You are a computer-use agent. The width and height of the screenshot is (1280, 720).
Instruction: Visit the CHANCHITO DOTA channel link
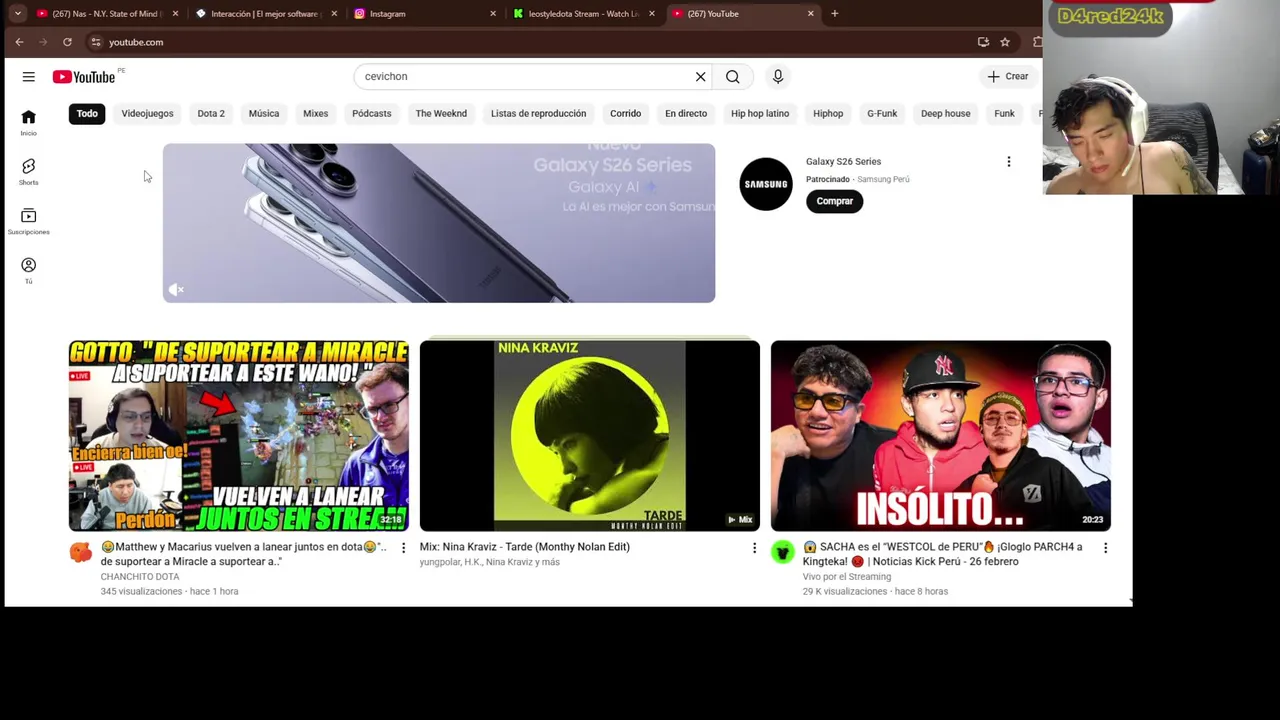point(140,576)
